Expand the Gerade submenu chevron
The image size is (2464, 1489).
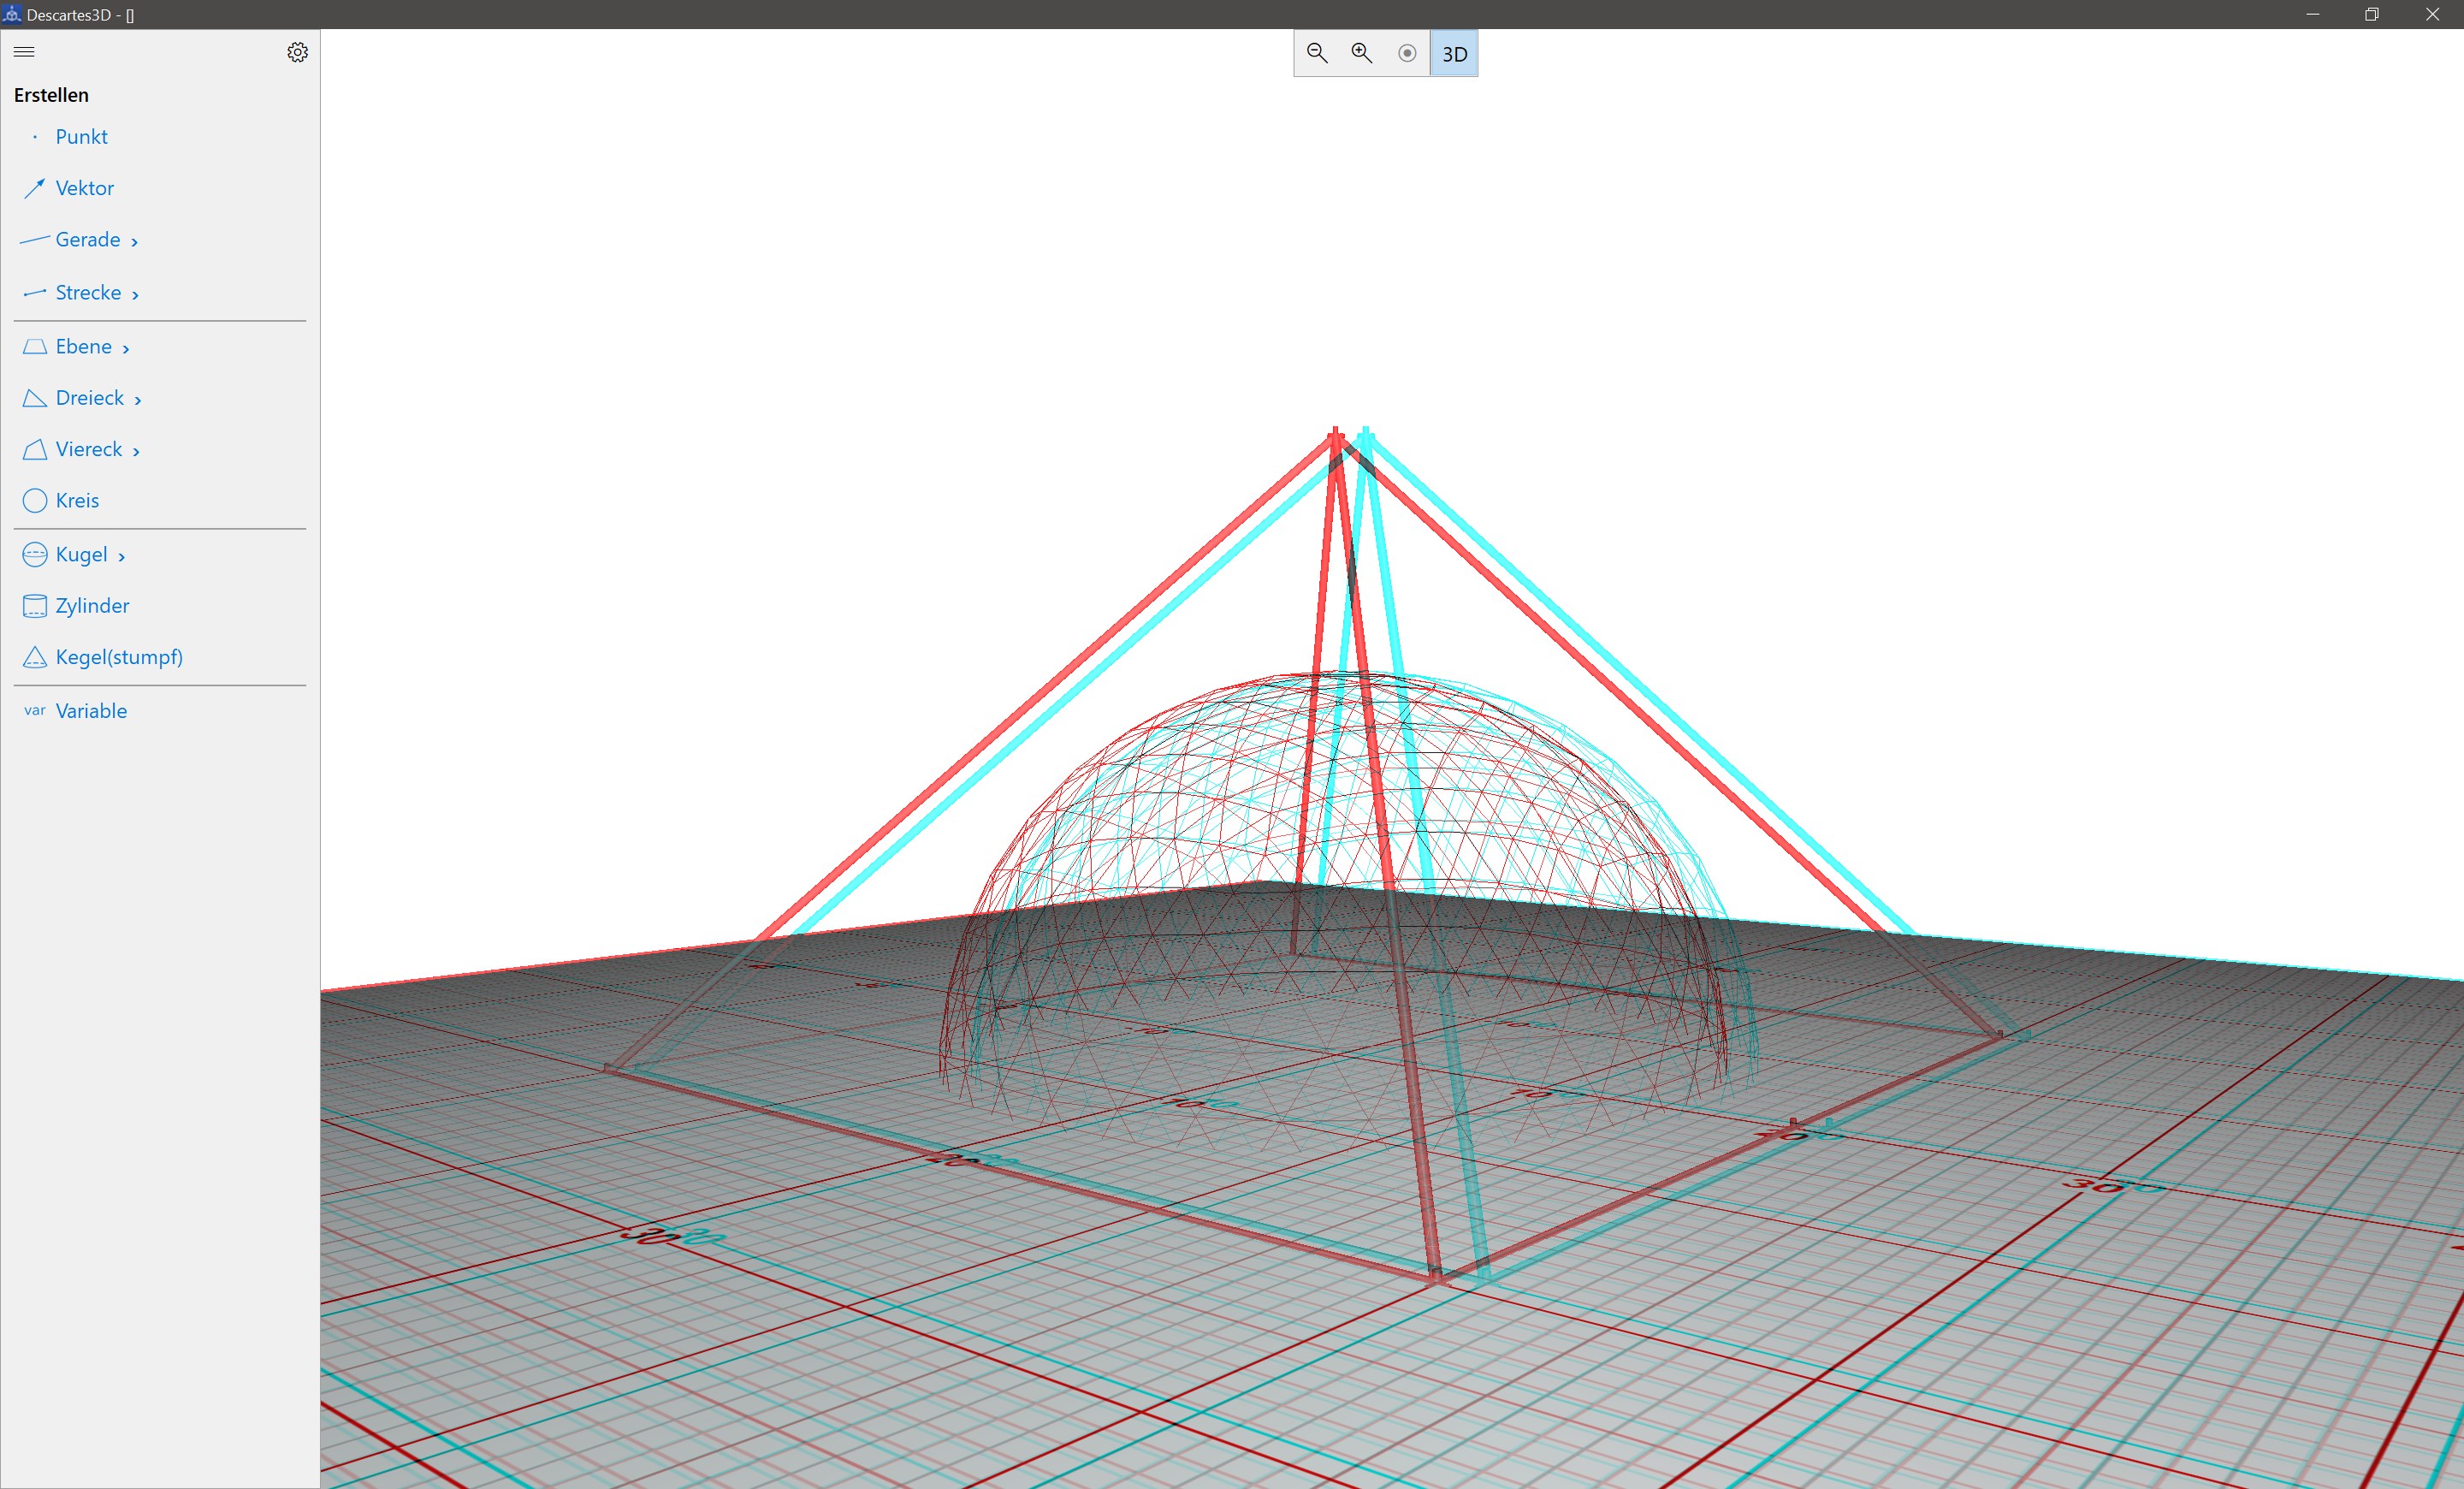[134, 242]
